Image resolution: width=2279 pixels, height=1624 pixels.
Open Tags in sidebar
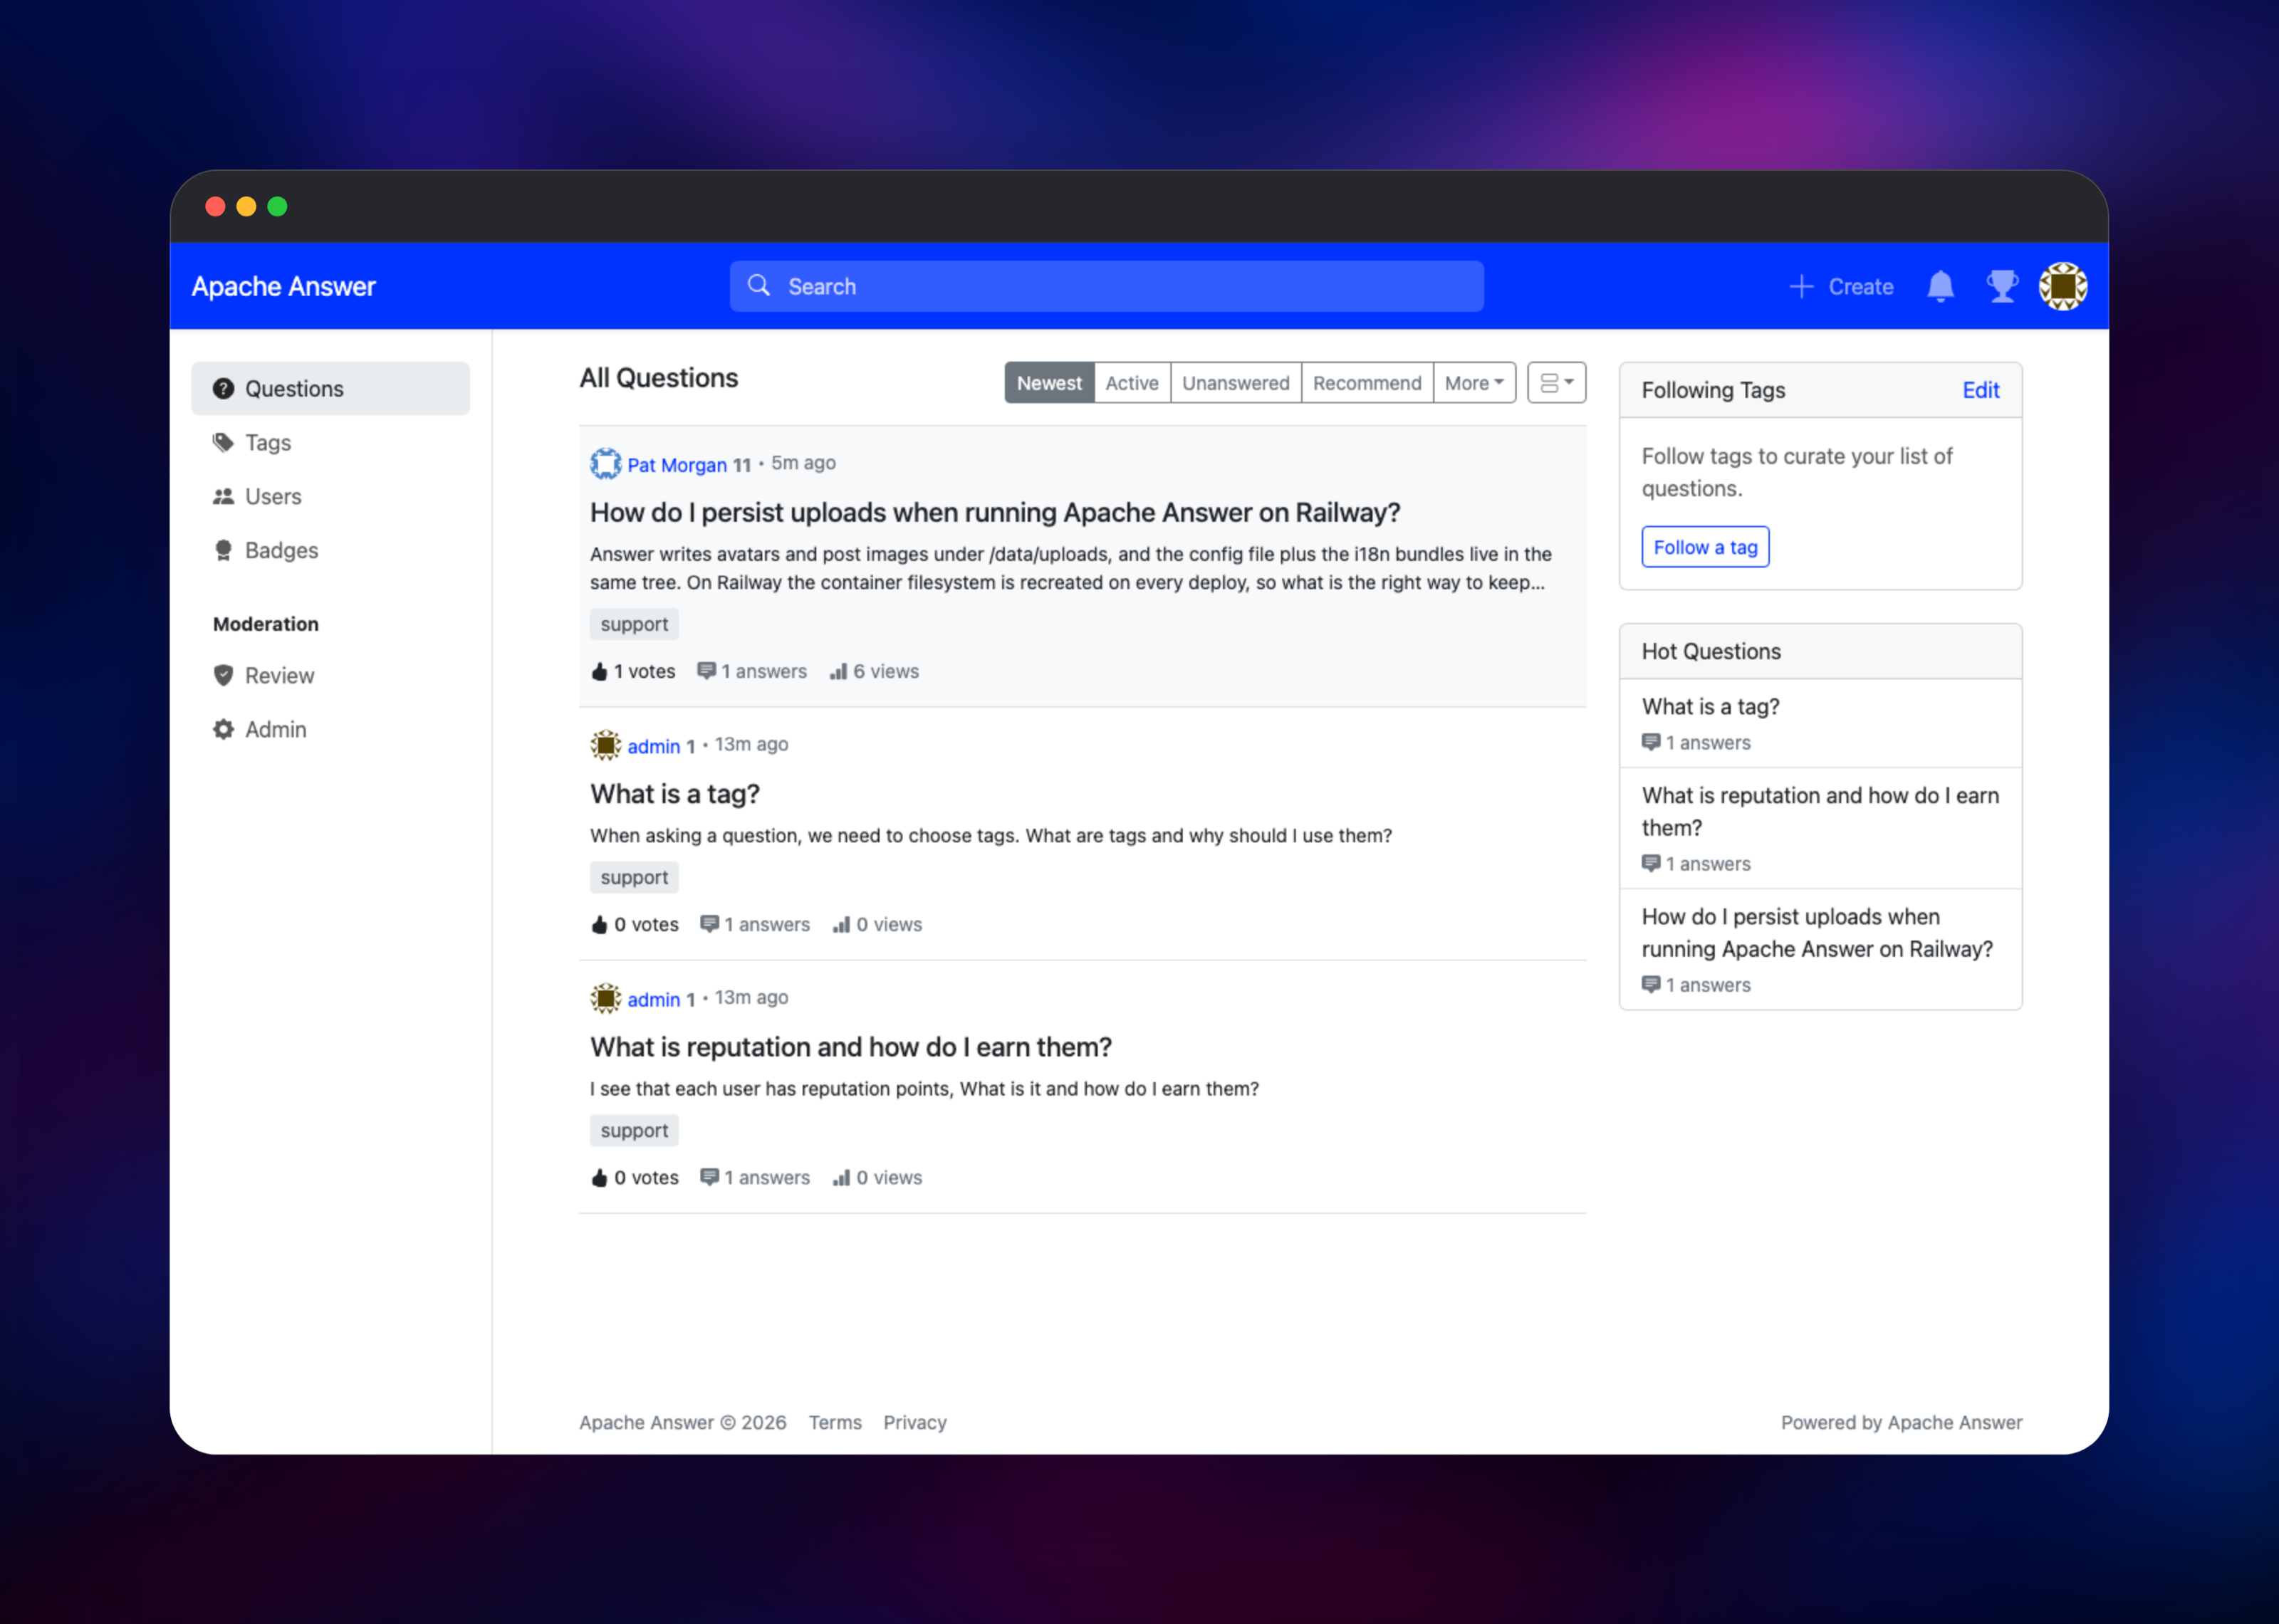pyautogui.click(x=330, y=443)
